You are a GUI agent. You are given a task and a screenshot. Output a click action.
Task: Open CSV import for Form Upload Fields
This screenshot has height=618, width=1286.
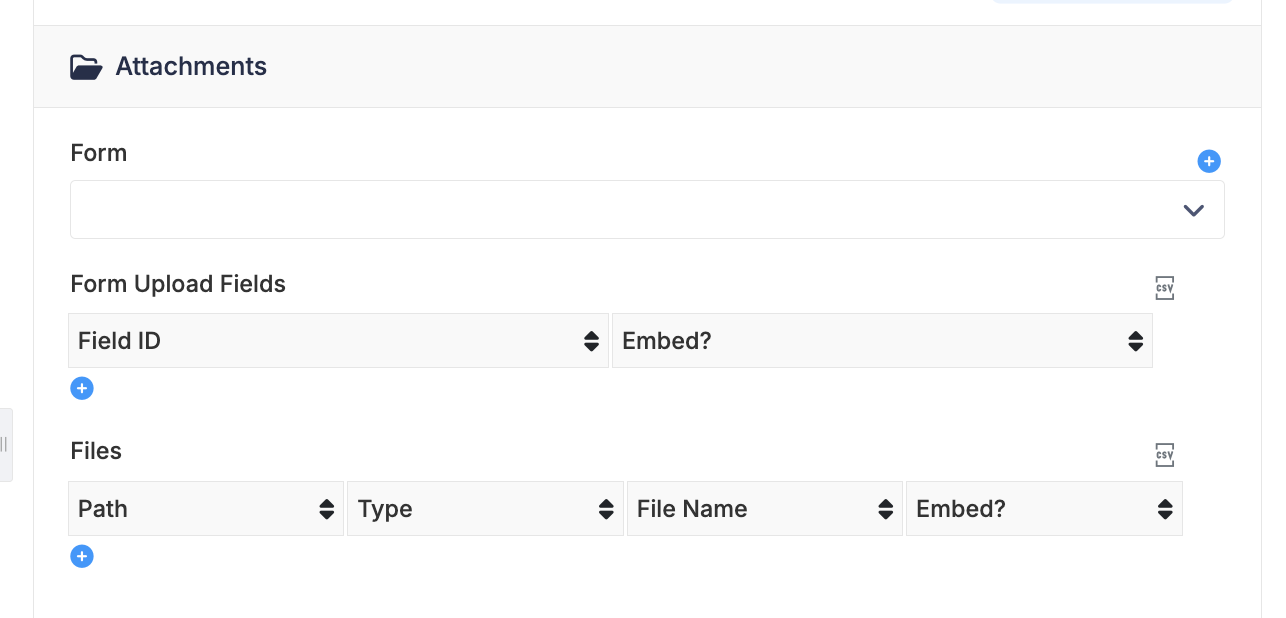(x=1164, y=288)
